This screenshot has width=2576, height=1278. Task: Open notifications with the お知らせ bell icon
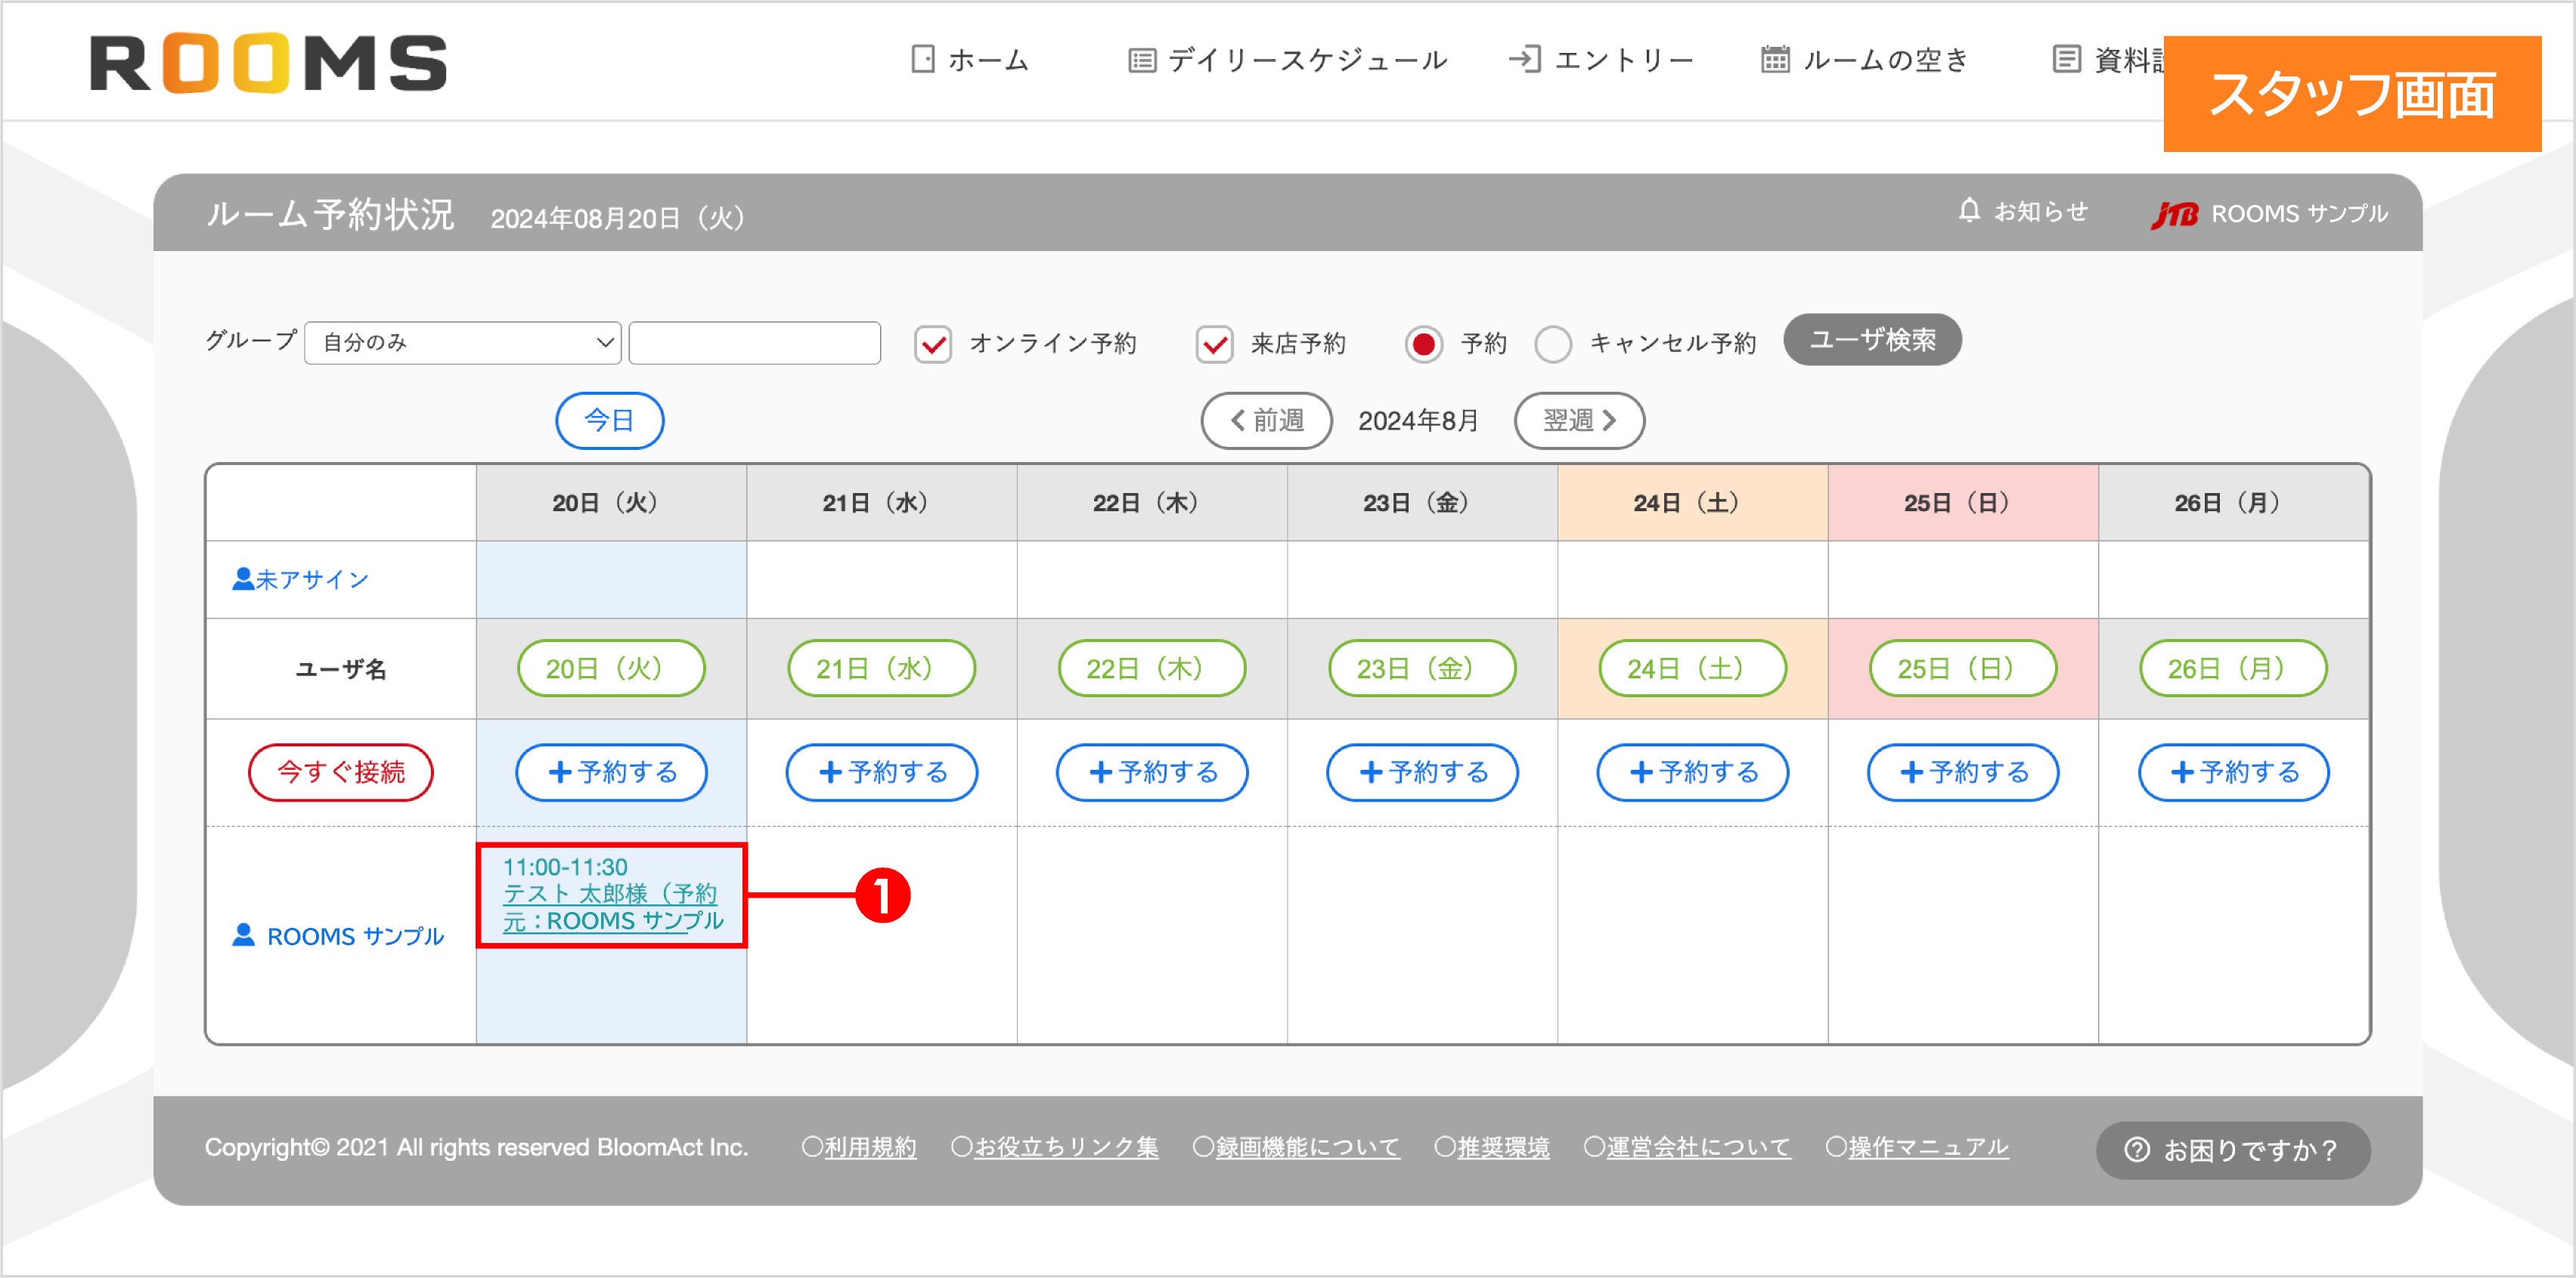tap(1969, 211)
